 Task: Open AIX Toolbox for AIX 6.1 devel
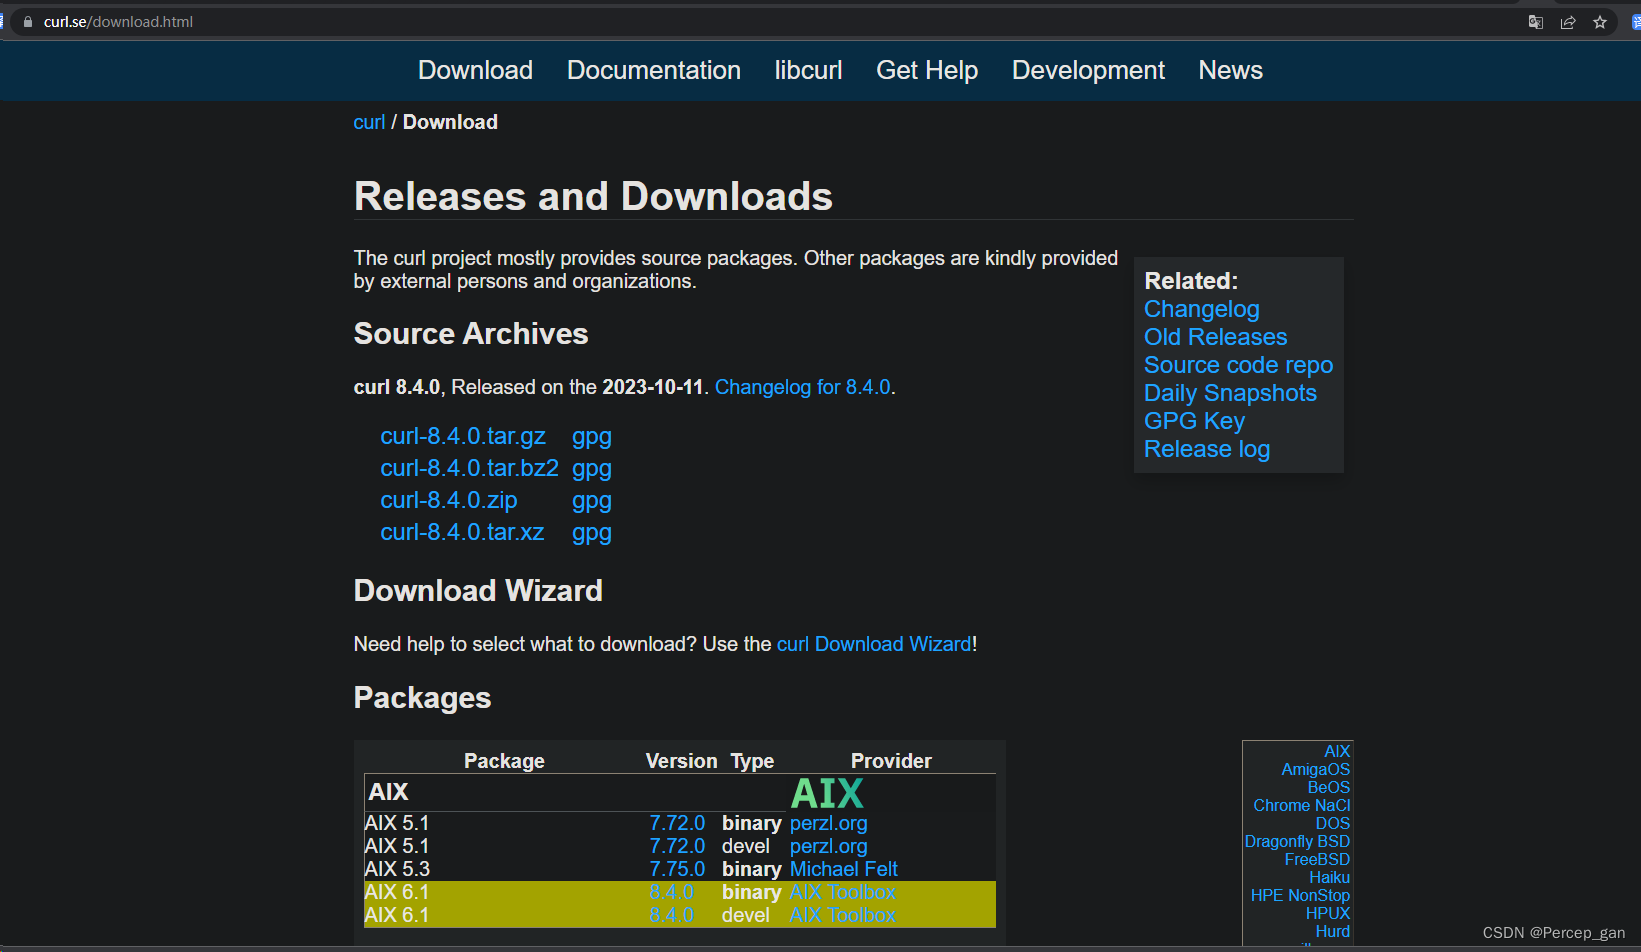click(x=842, y=915)
